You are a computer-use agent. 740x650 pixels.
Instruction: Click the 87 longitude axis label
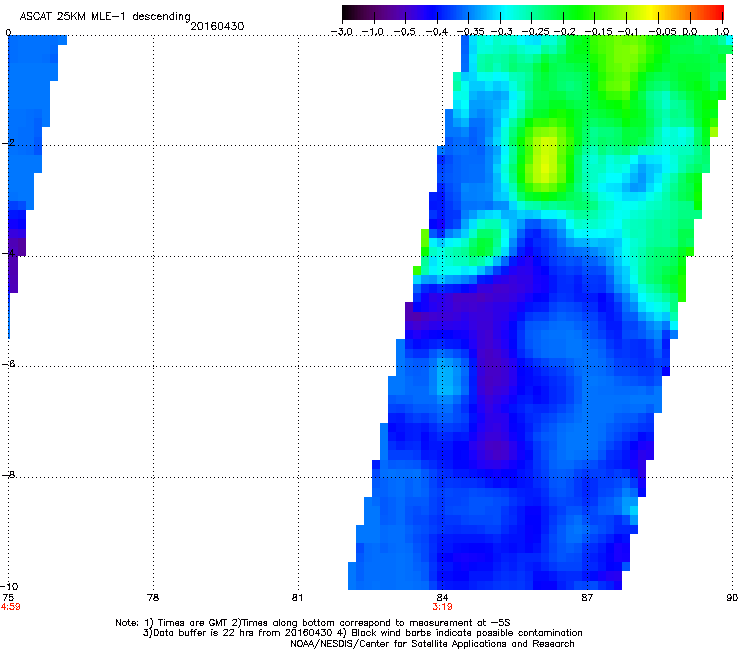click(587, 598)
